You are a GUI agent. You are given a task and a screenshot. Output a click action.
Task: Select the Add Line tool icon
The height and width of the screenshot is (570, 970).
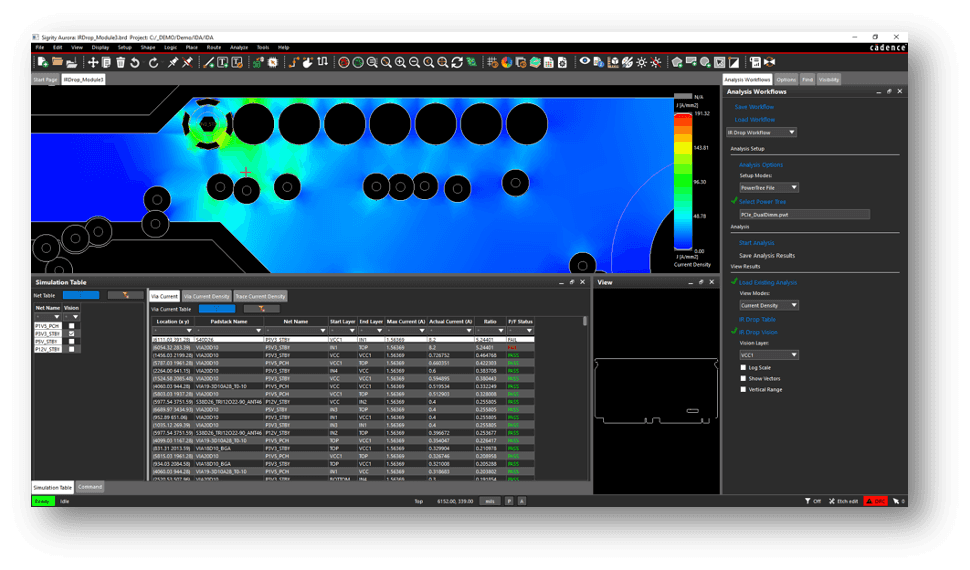tap(208, 63)
